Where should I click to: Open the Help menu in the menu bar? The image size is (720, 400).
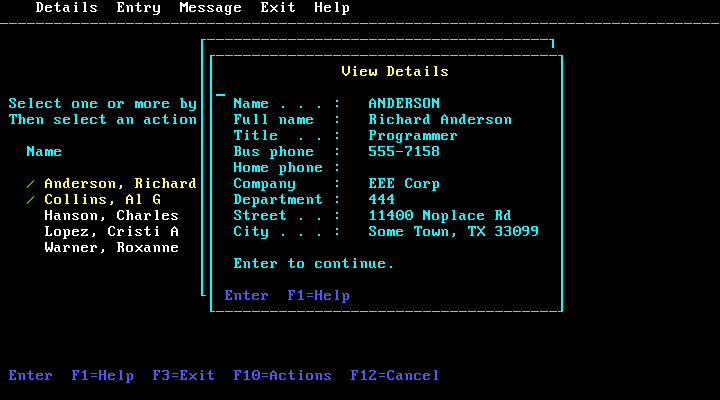pos(331,8)
